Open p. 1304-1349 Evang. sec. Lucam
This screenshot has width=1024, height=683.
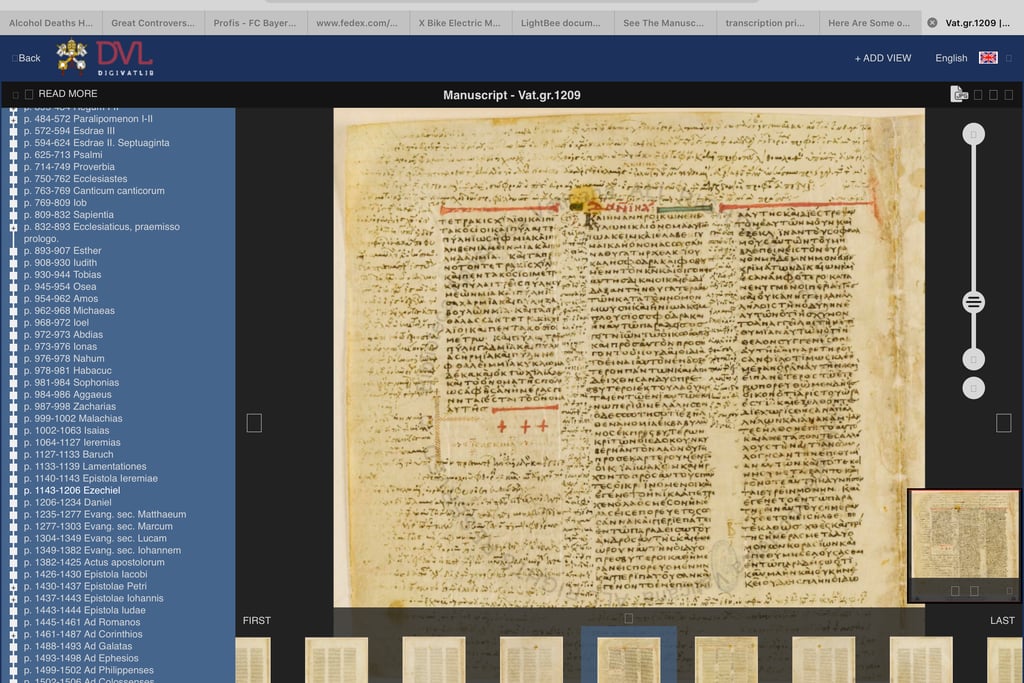click(x=95, y=538)
